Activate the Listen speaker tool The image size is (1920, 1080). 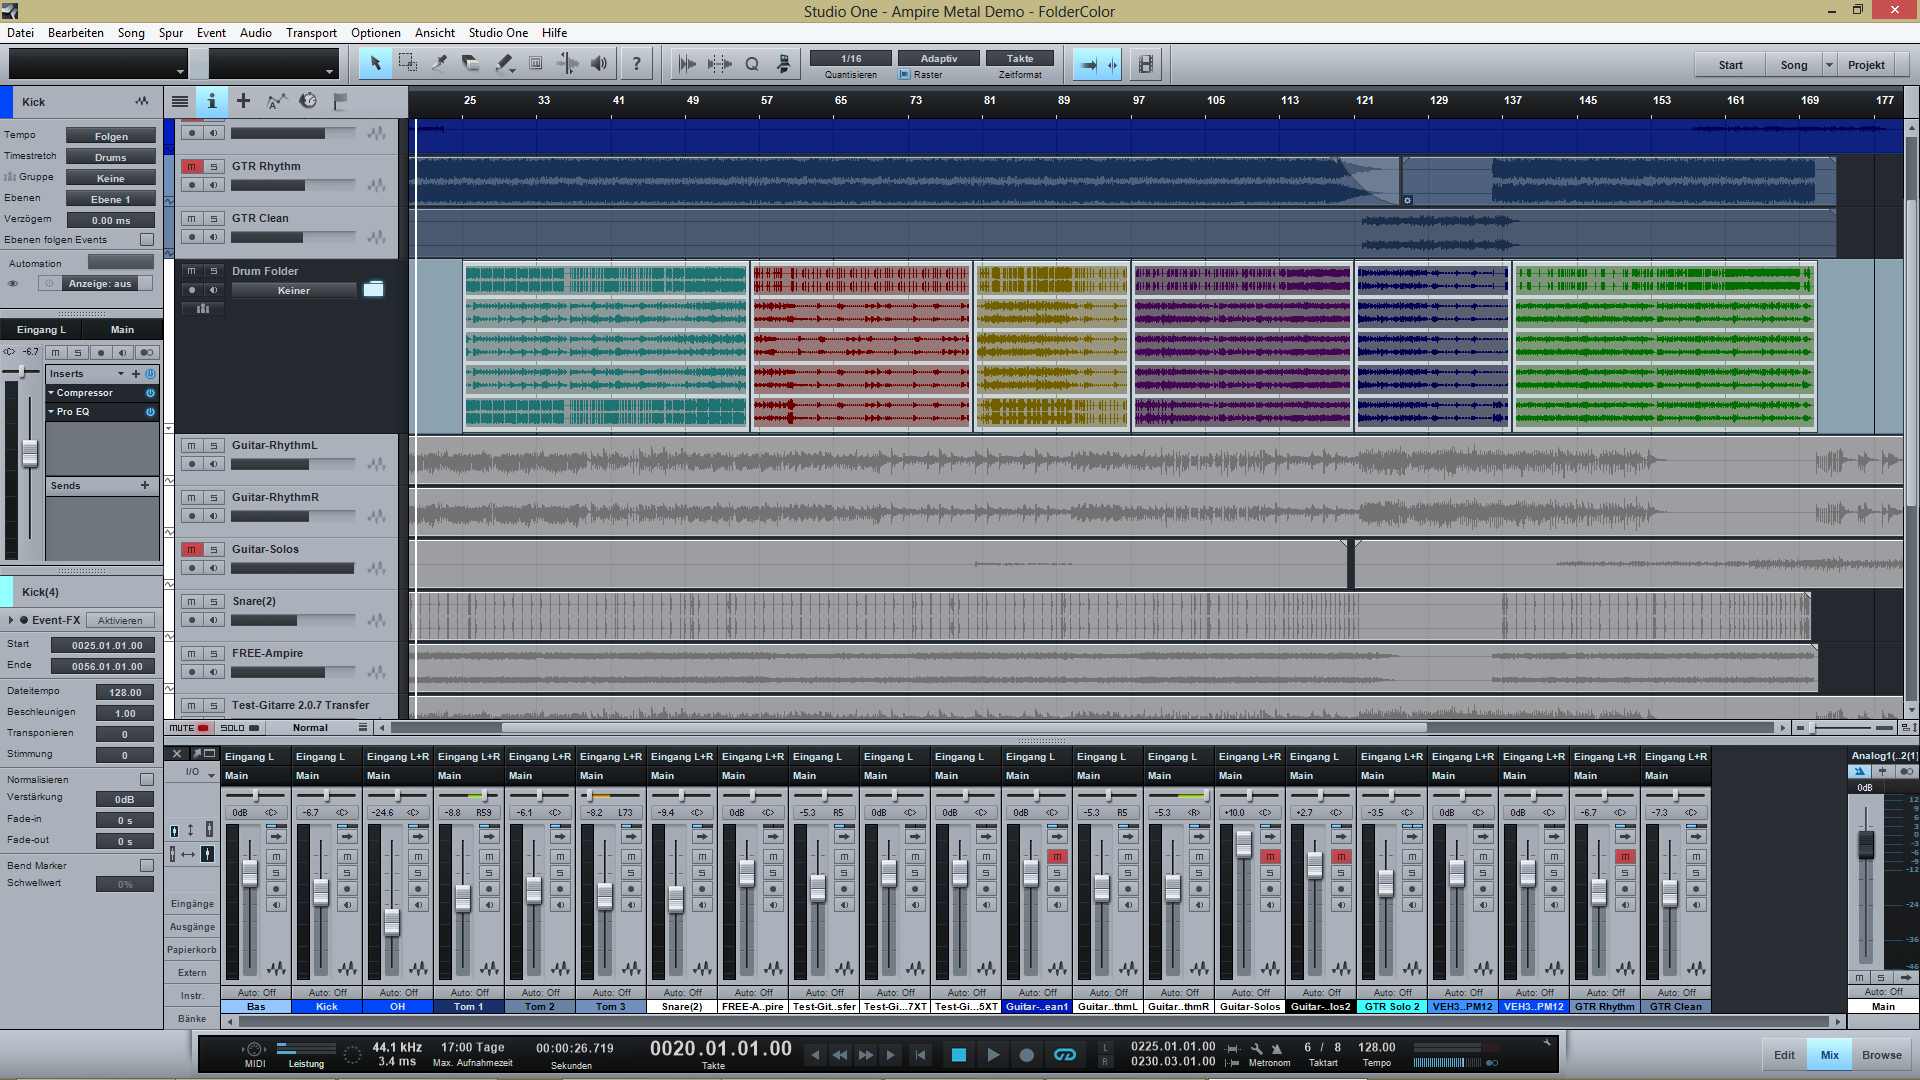[x=599, y=64]
